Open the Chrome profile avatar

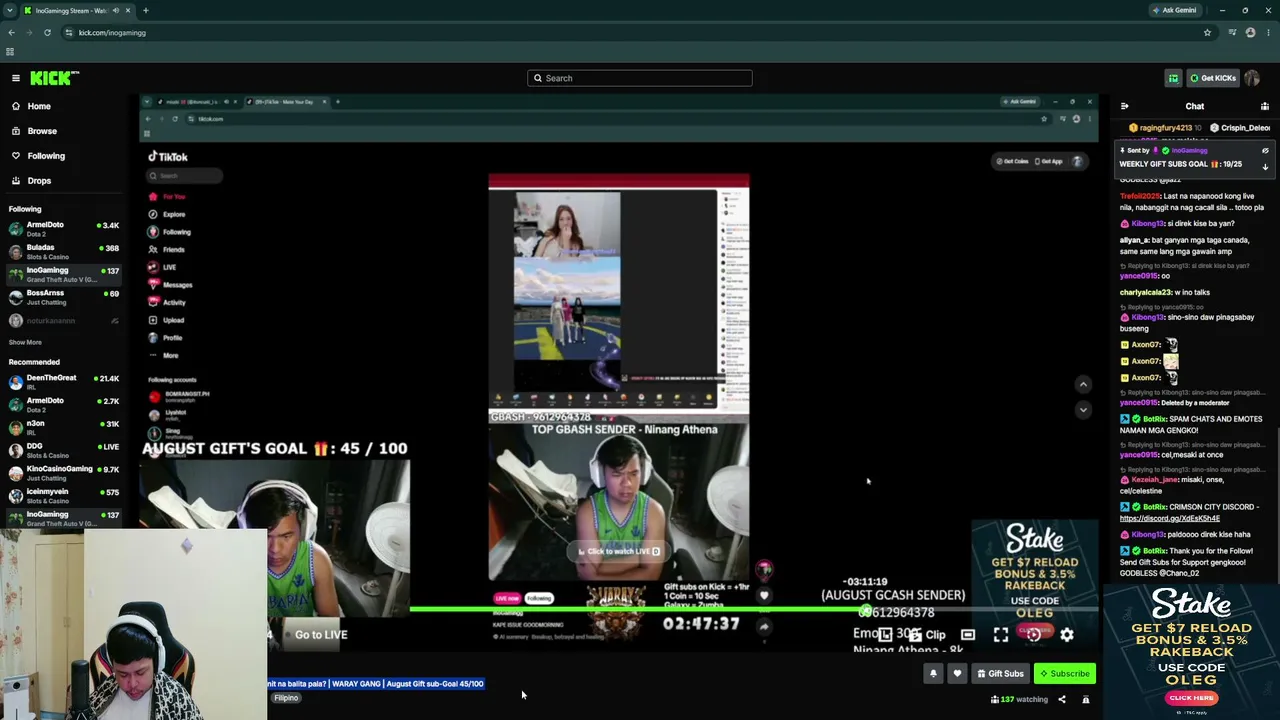pyautogui.click(x=1250, y=32)
